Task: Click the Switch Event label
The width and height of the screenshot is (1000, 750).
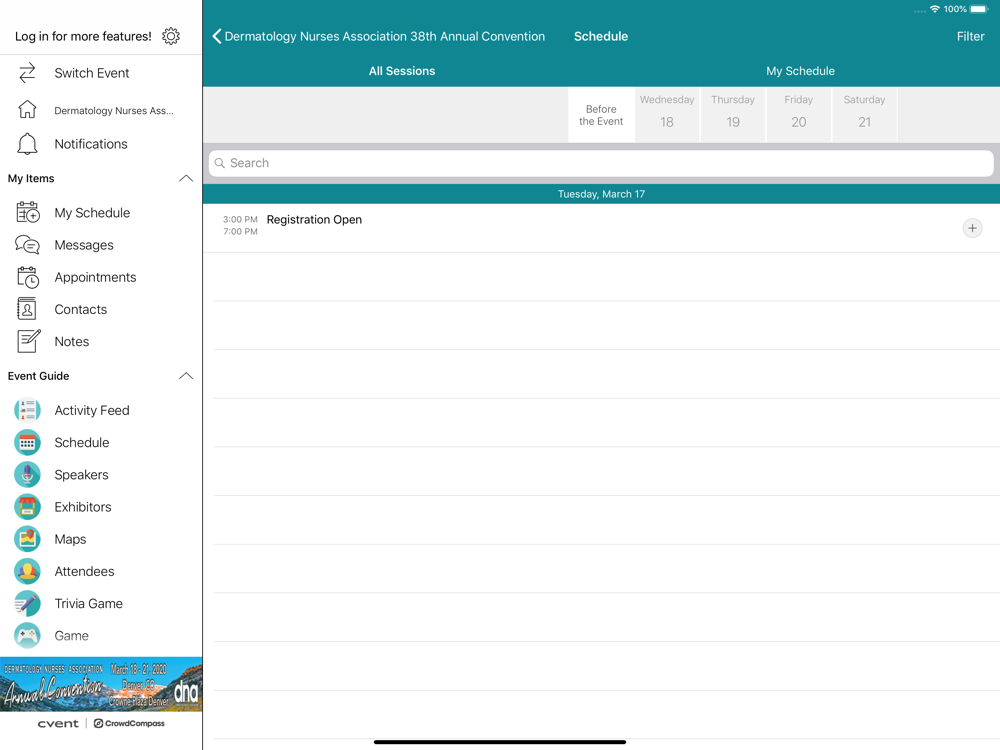Action: [92, 73]
